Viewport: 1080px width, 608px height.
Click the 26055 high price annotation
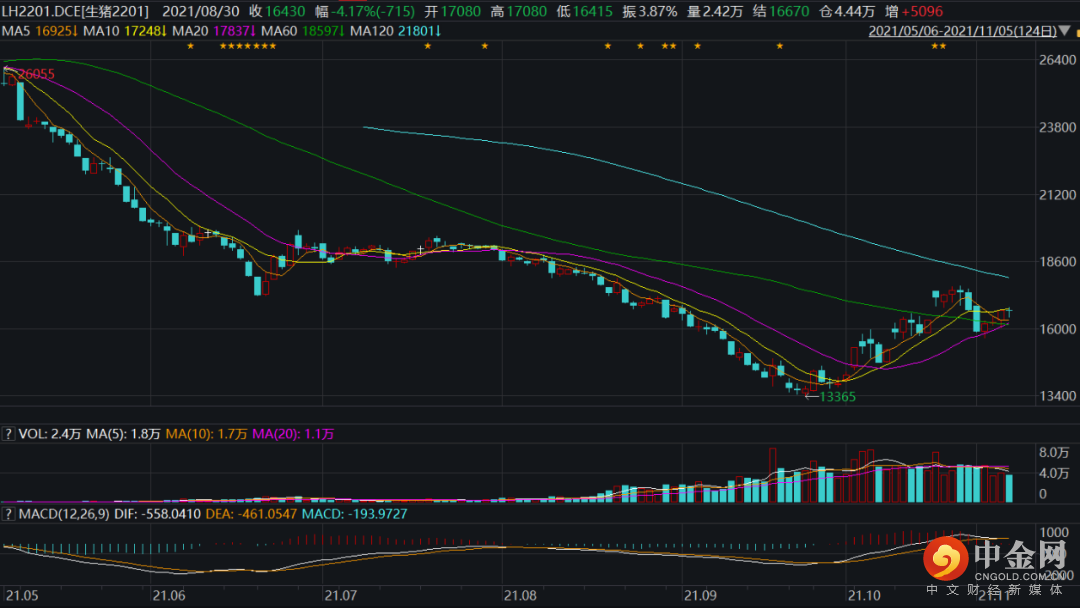(x=36, y=74)
